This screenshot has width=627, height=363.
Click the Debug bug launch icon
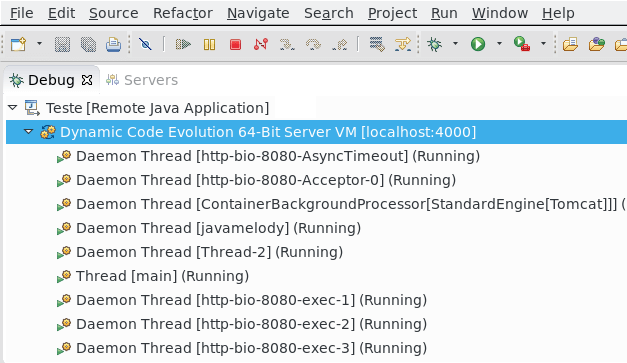point(435,44)
